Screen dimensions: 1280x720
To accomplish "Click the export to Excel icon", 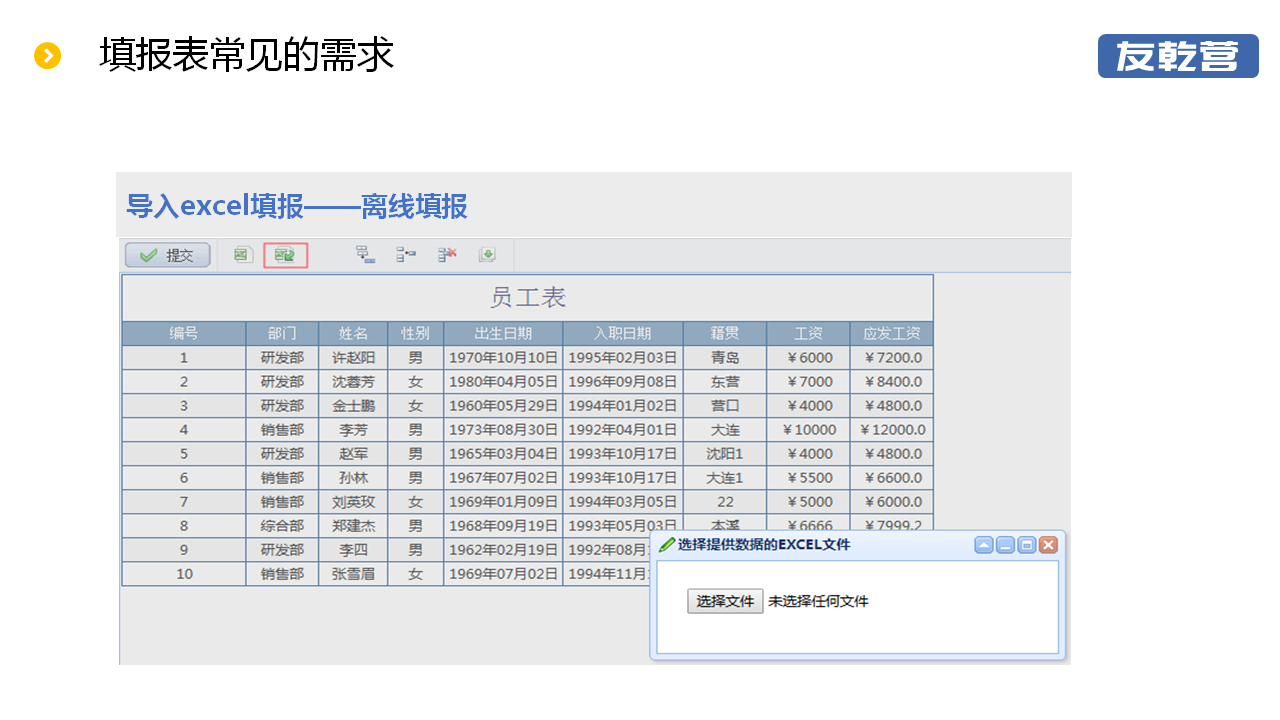I will click(x=241, y=255).
